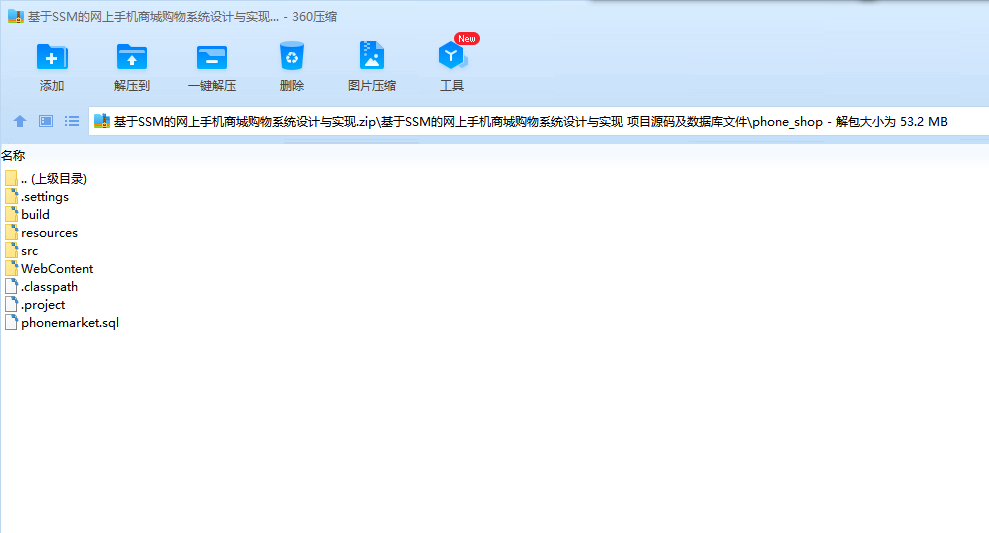Click the folder icon beside WebContent
This screenshot has width=989, height=533.
pos(11,269)
